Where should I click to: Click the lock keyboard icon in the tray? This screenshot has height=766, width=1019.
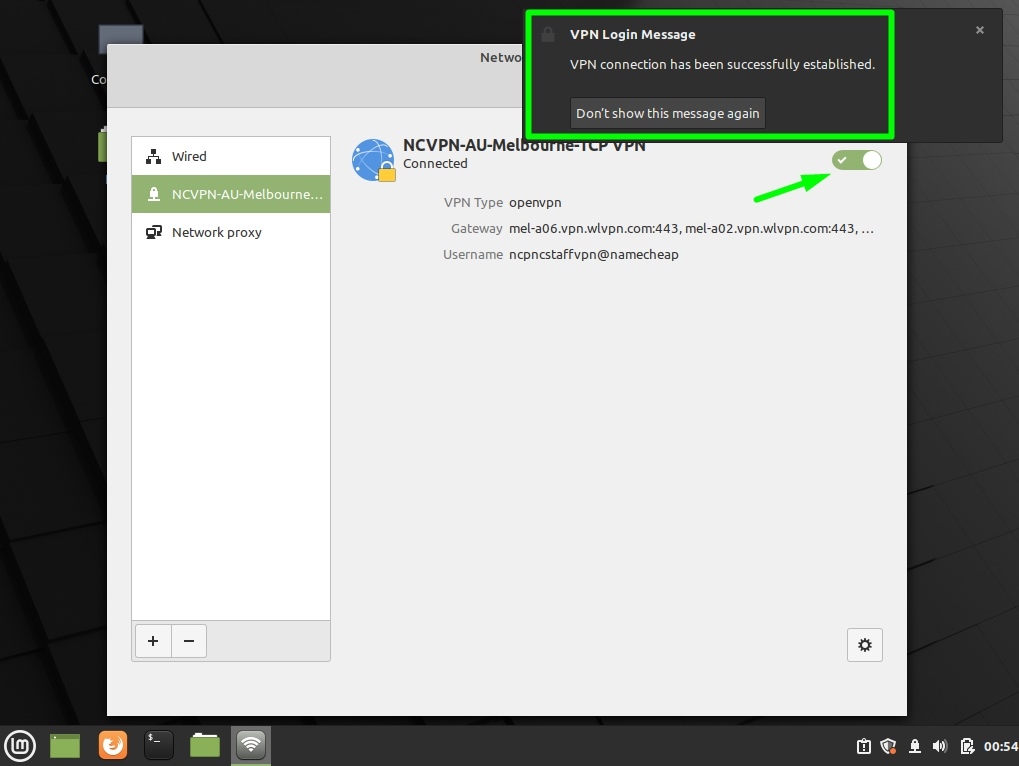(913, 746)
